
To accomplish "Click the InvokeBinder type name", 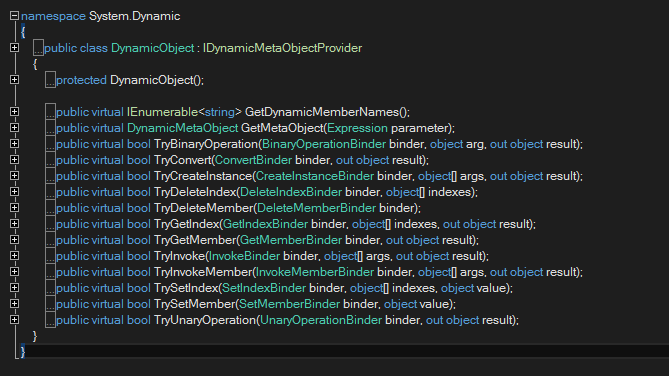I will (244, 256).
